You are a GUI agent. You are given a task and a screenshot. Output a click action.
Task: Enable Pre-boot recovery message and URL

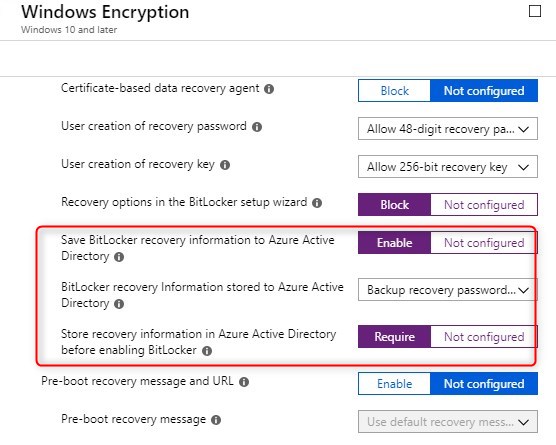point(394,384)
